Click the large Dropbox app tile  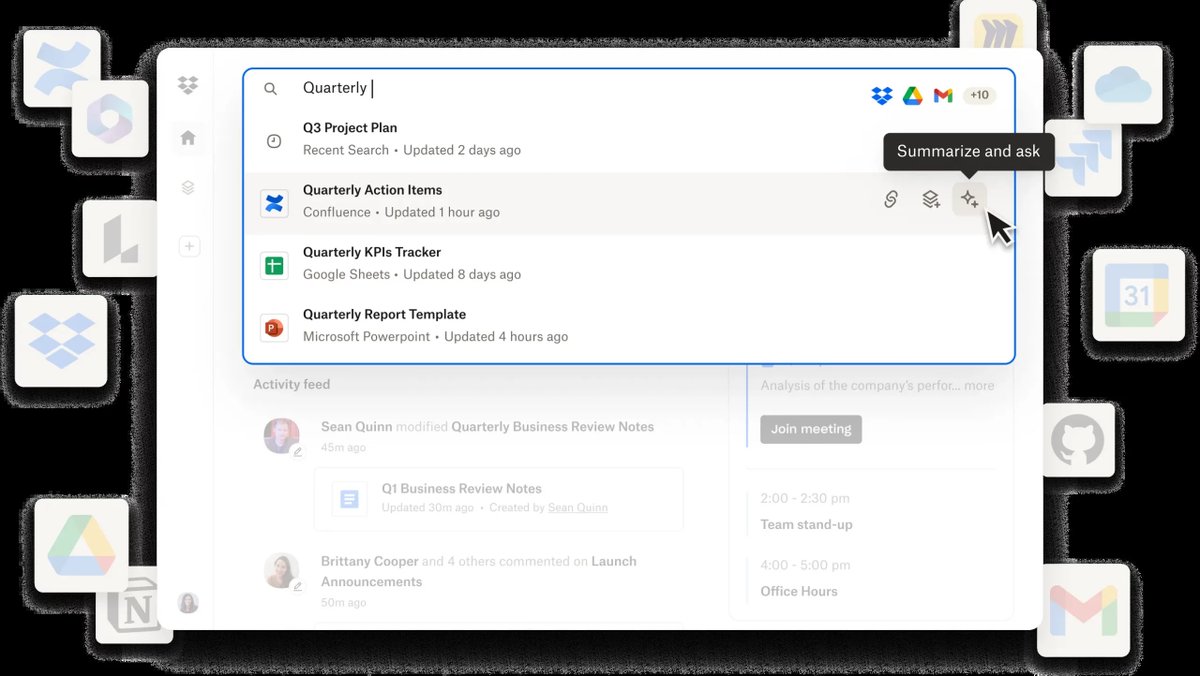tap(61, 340)
